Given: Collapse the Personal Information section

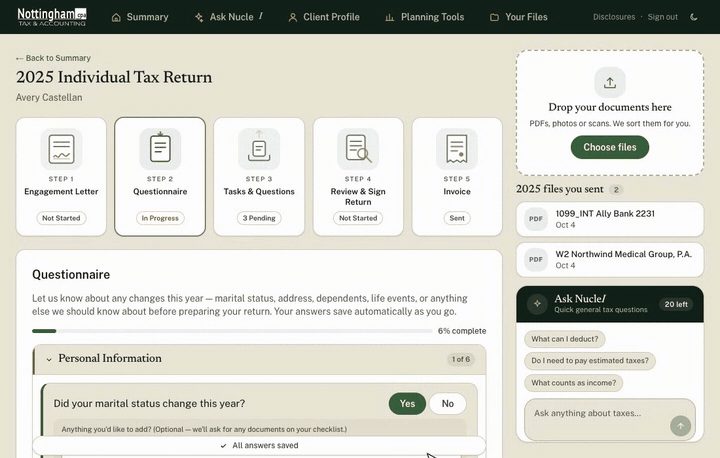Looking at the screenshot, I should (259, 359).
